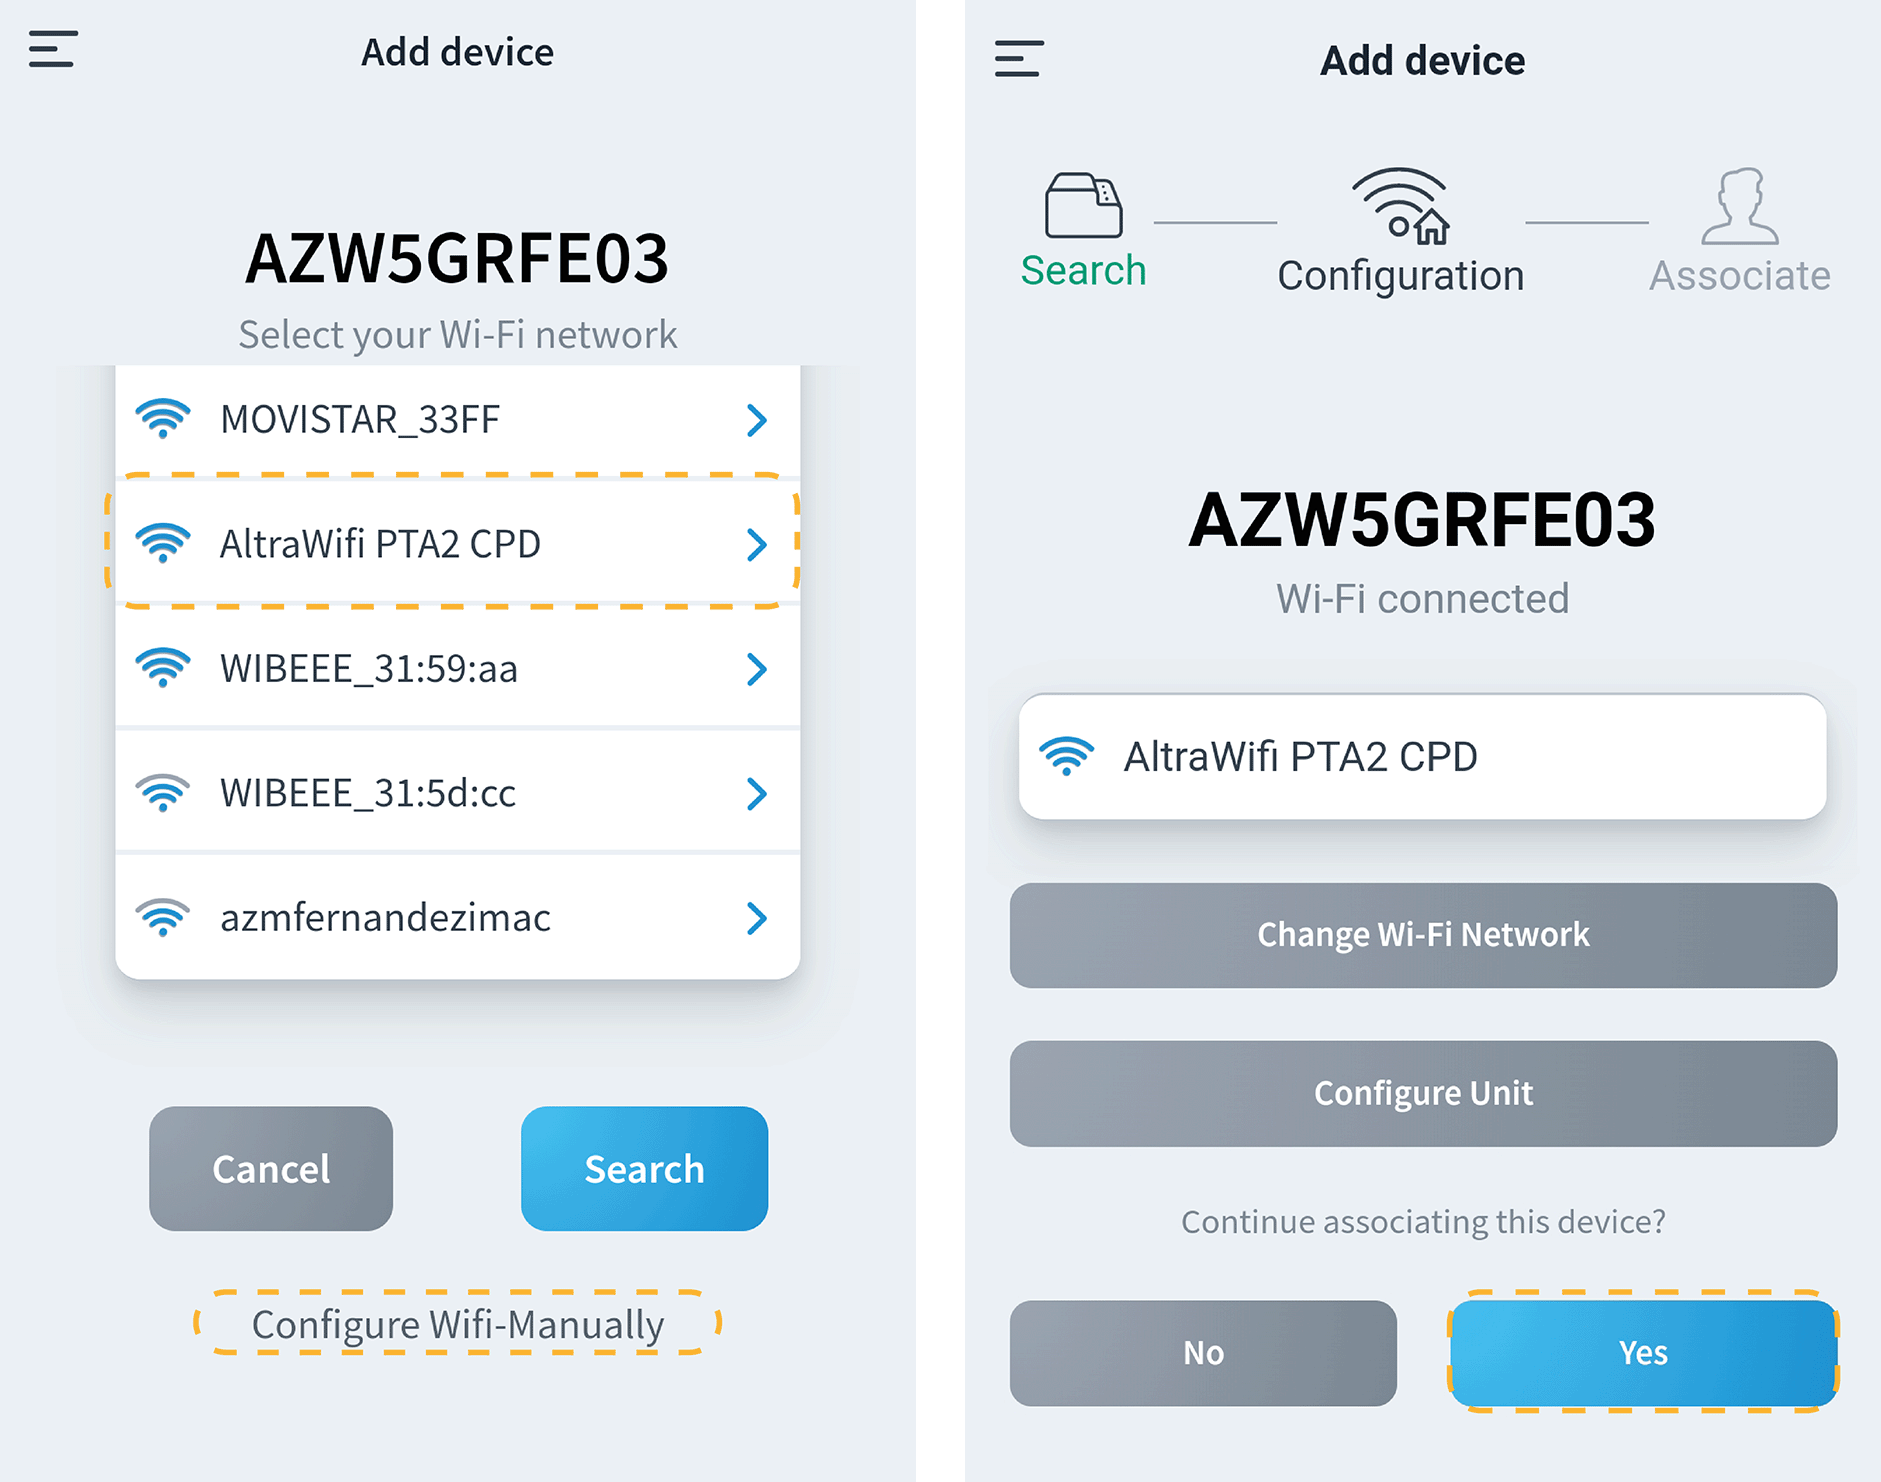Image resolution: width=1881 pixels, height=1482 pixels.
Task: Open the right screen hamburger menu
Action: click(1019, 59)
